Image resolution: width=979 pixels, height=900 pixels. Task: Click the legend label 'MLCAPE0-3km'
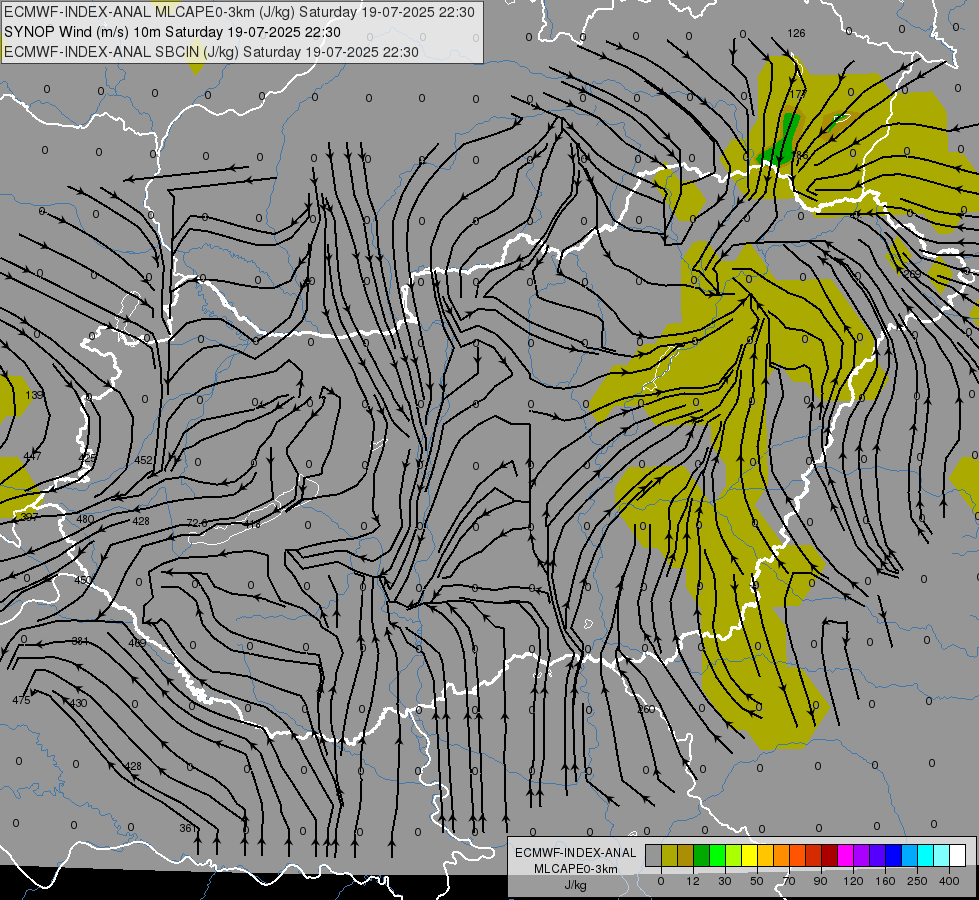tap(576, 869)
